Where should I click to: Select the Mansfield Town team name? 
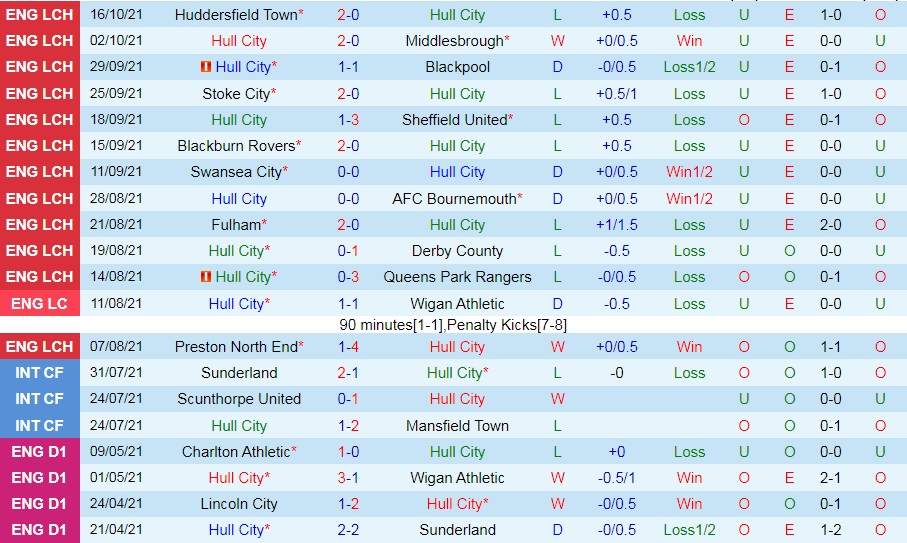tap(457, 425)
